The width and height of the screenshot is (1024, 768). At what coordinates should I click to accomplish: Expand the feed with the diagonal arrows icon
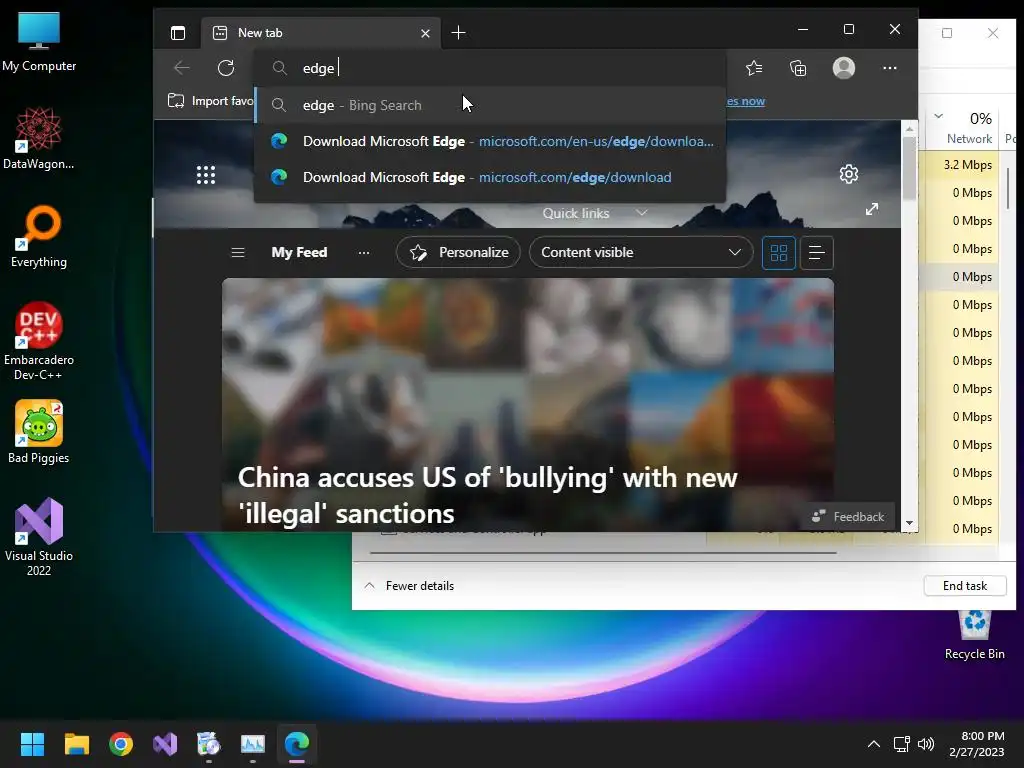coord(872,209)
